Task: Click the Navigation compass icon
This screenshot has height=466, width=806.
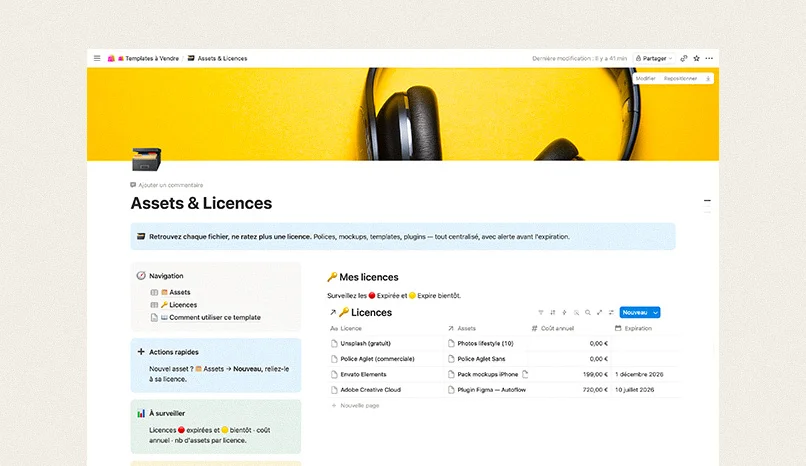Action: (141, 275)
